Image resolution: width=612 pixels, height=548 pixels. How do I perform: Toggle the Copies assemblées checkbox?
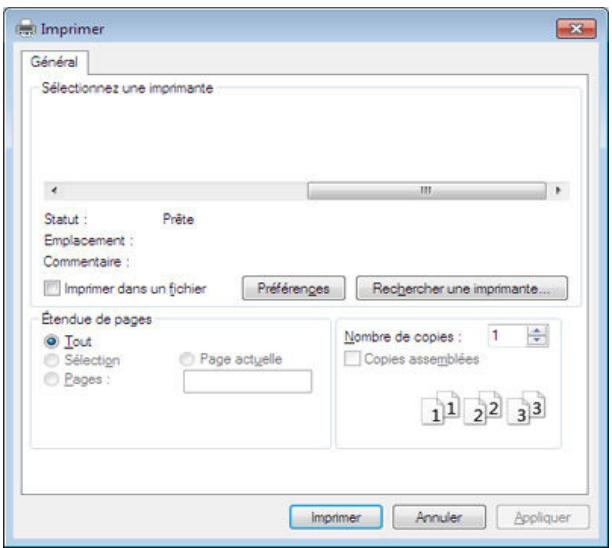point(352,358)
